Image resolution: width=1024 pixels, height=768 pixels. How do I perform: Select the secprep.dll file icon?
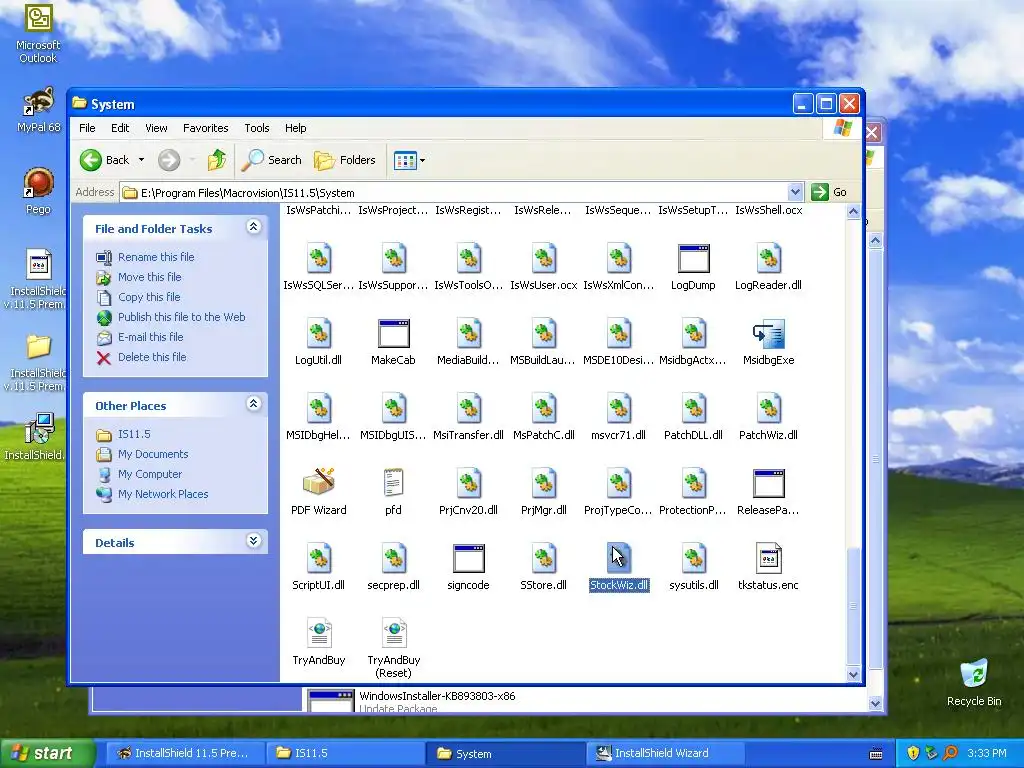tap(393, 558)
